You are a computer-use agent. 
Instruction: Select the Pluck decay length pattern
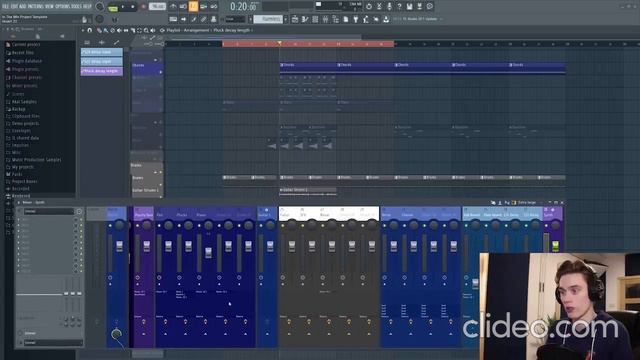coord(102,71)
